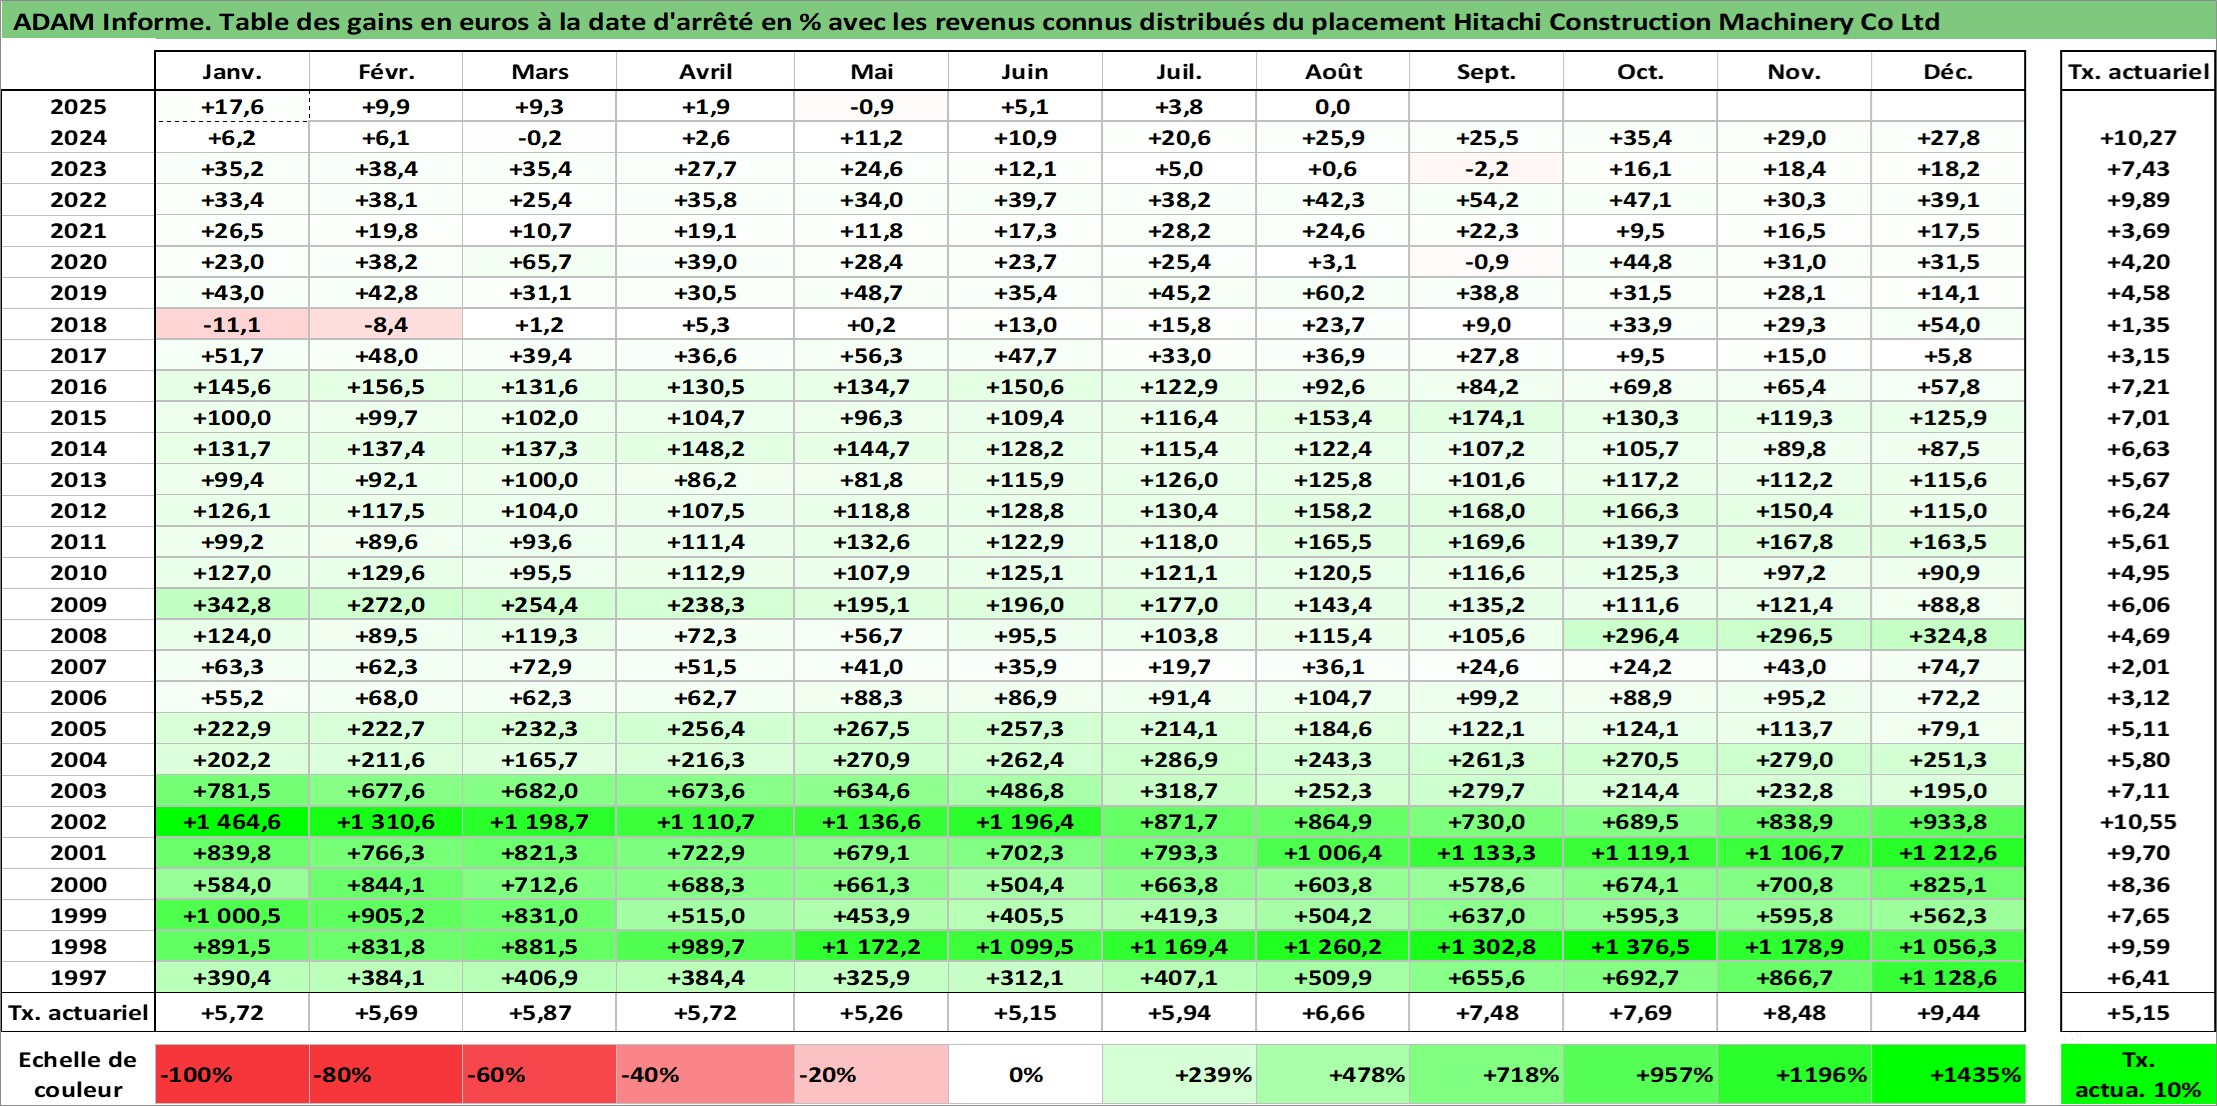The height and width of the screenshot is (1106, 2217).
Task: Select the 'Tx. actuariel' column header at right
Action: coord(2138,72)
